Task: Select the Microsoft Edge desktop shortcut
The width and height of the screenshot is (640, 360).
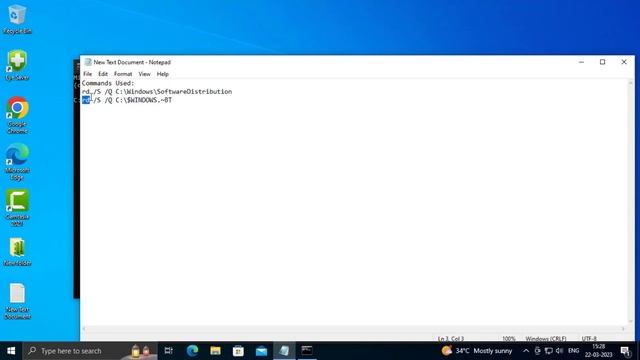Action: [17, 162]
